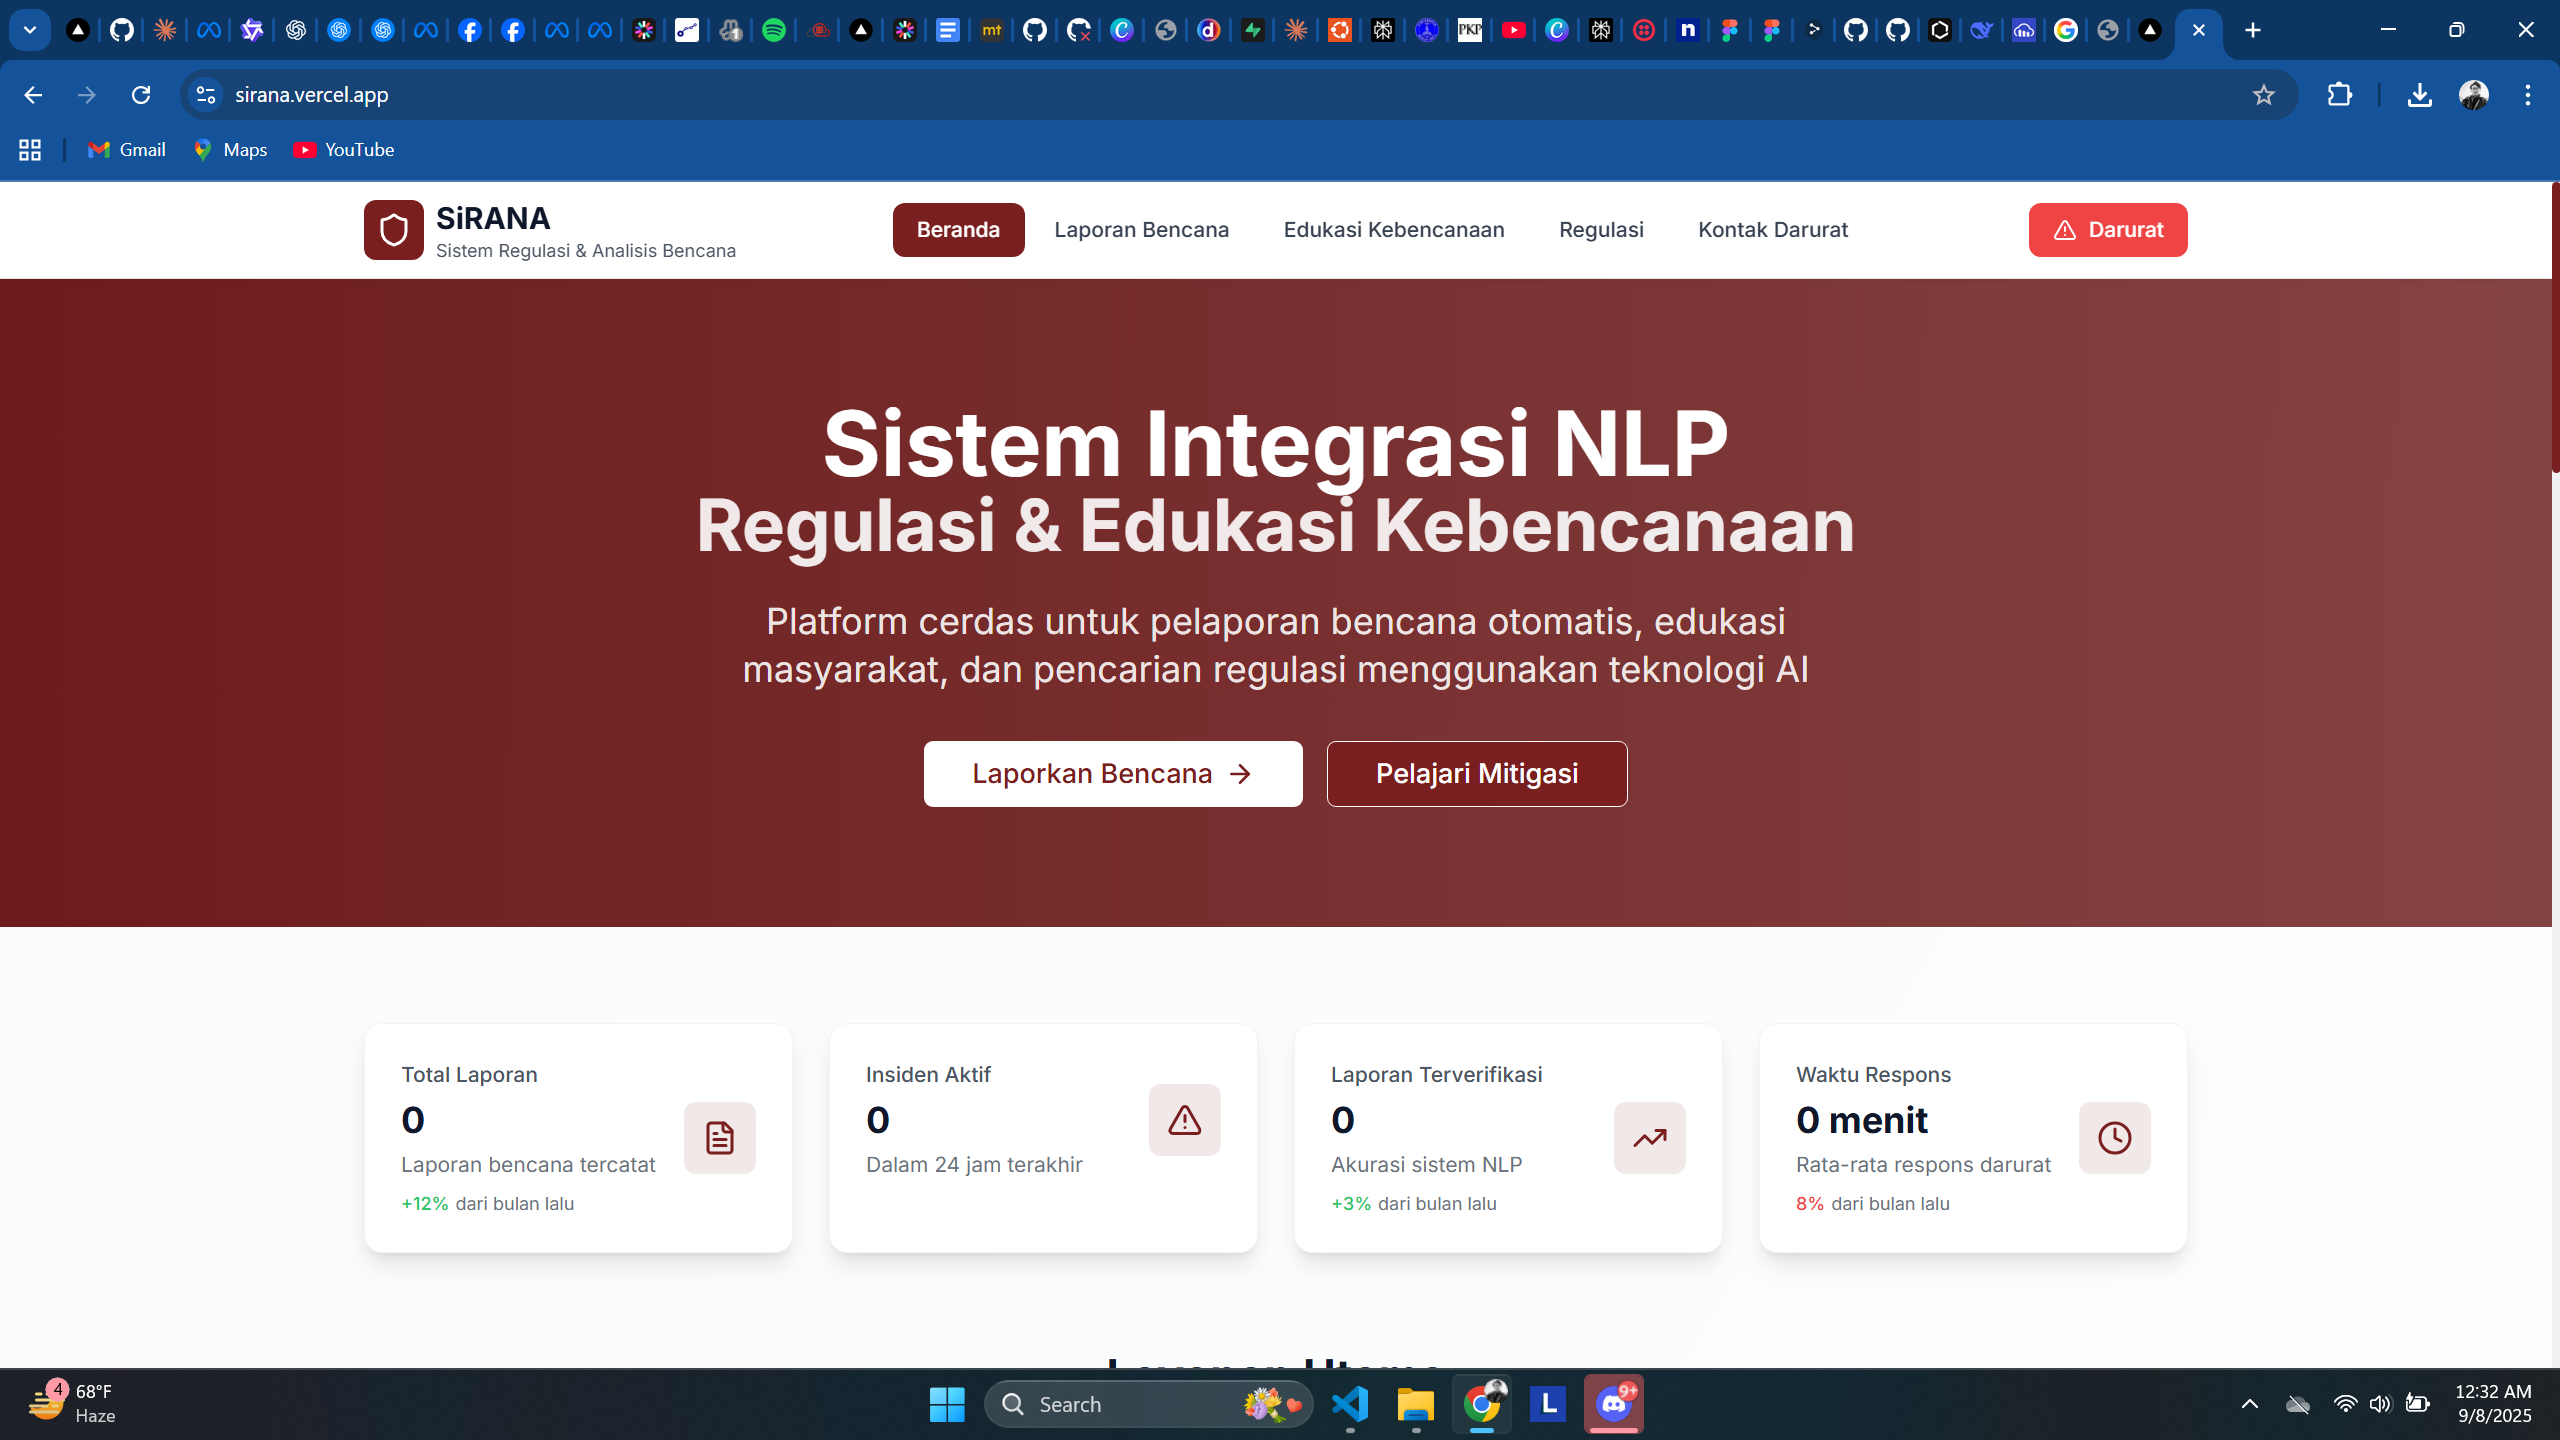This screenshot has width=2560, height=1440.
Task: Open the Spotify browser tab
Action: point(774,30)
